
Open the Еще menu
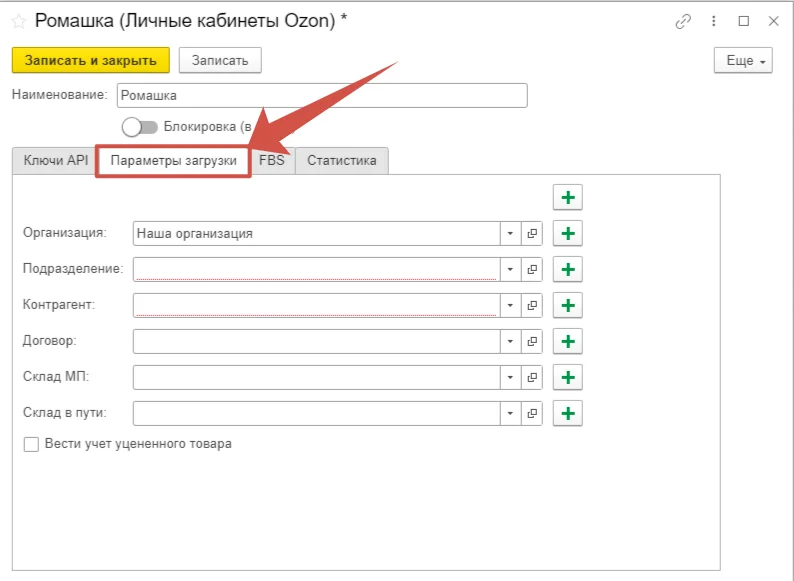743,61
